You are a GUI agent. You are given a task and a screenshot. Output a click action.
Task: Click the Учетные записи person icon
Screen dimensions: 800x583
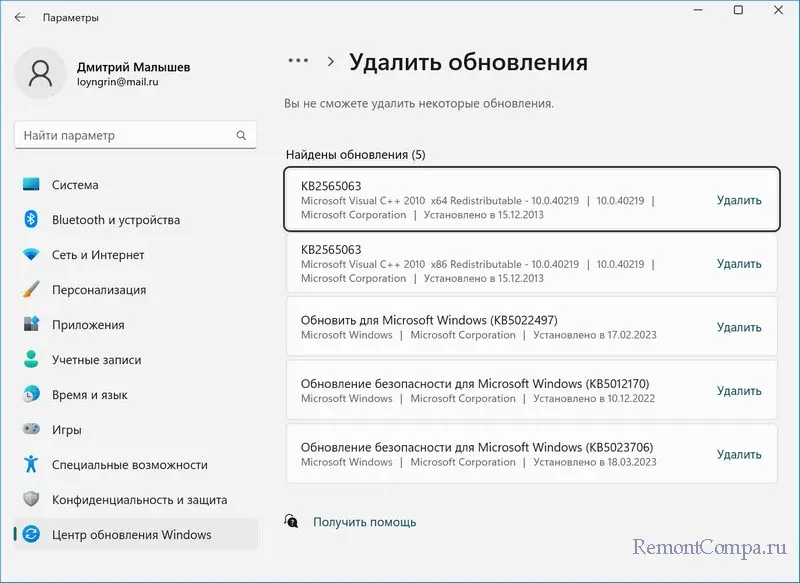pos(32,360)
